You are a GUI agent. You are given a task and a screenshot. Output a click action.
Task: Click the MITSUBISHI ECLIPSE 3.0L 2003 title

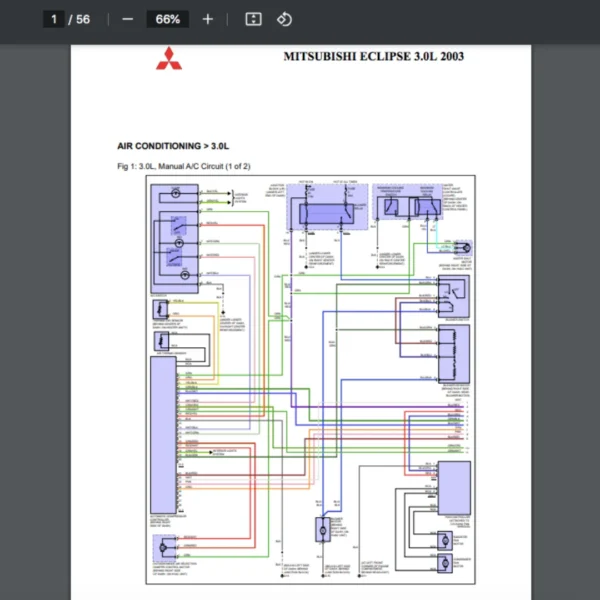[373, 56]
